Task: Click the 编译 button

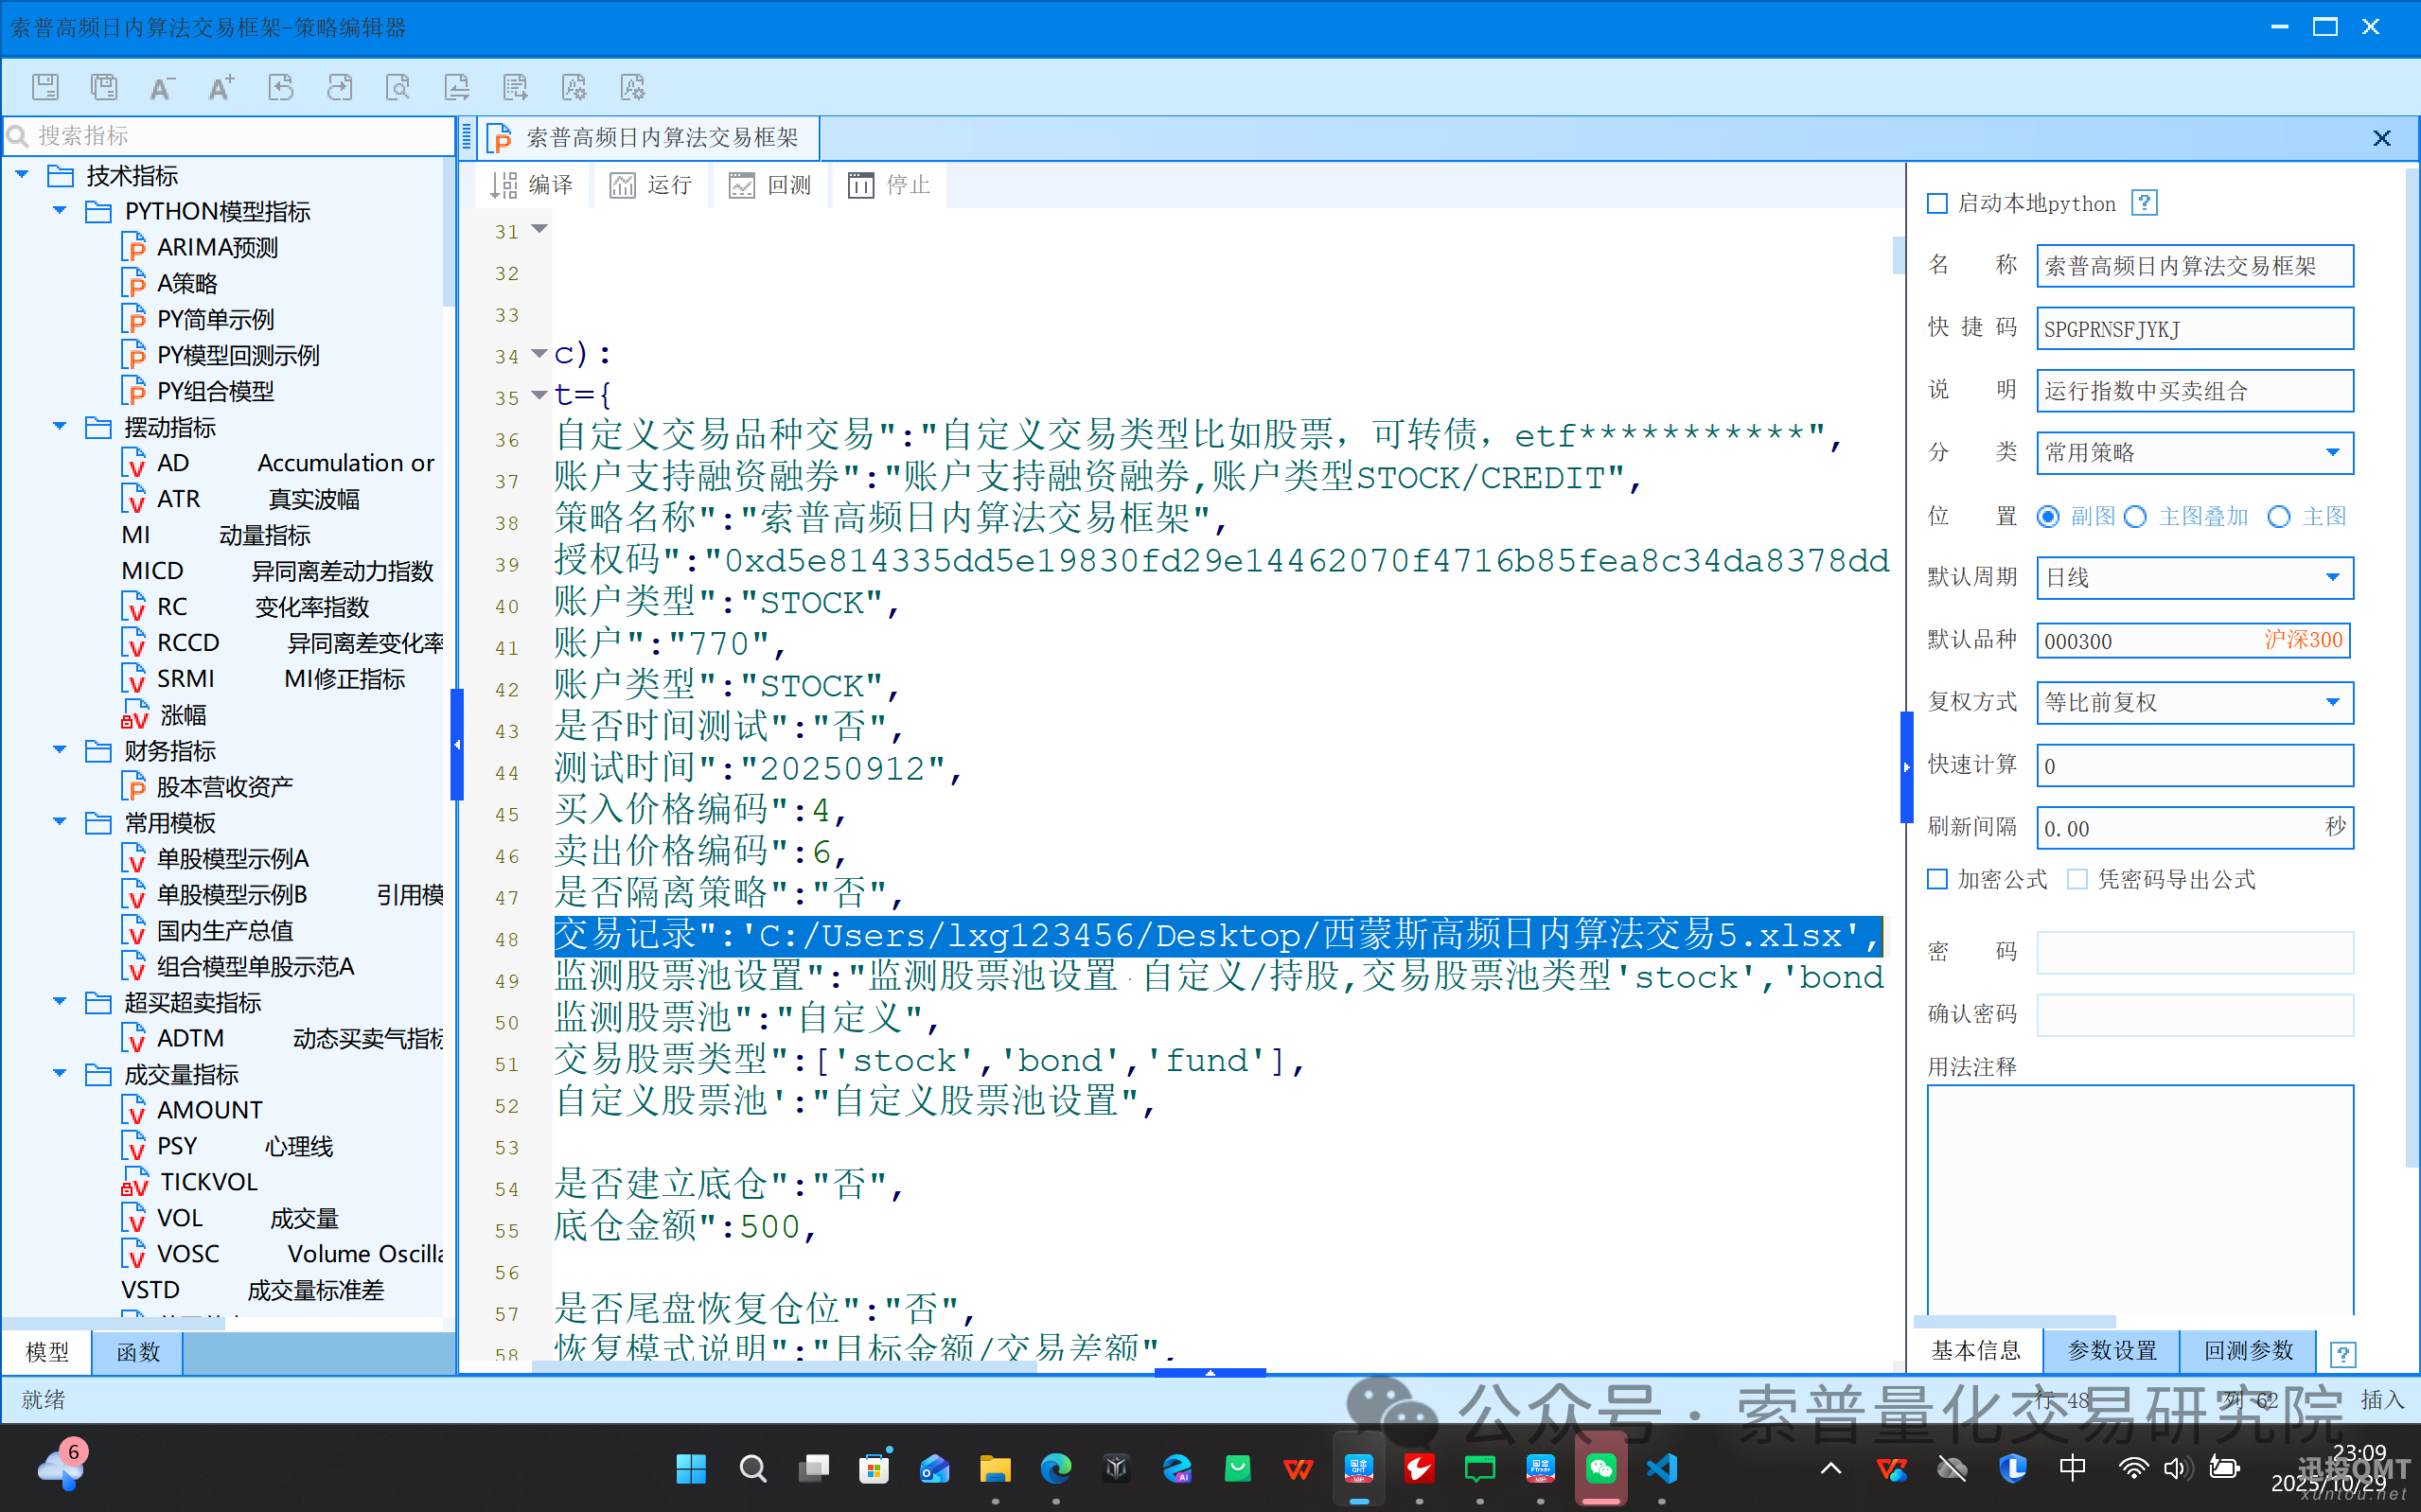Action: 532,185
